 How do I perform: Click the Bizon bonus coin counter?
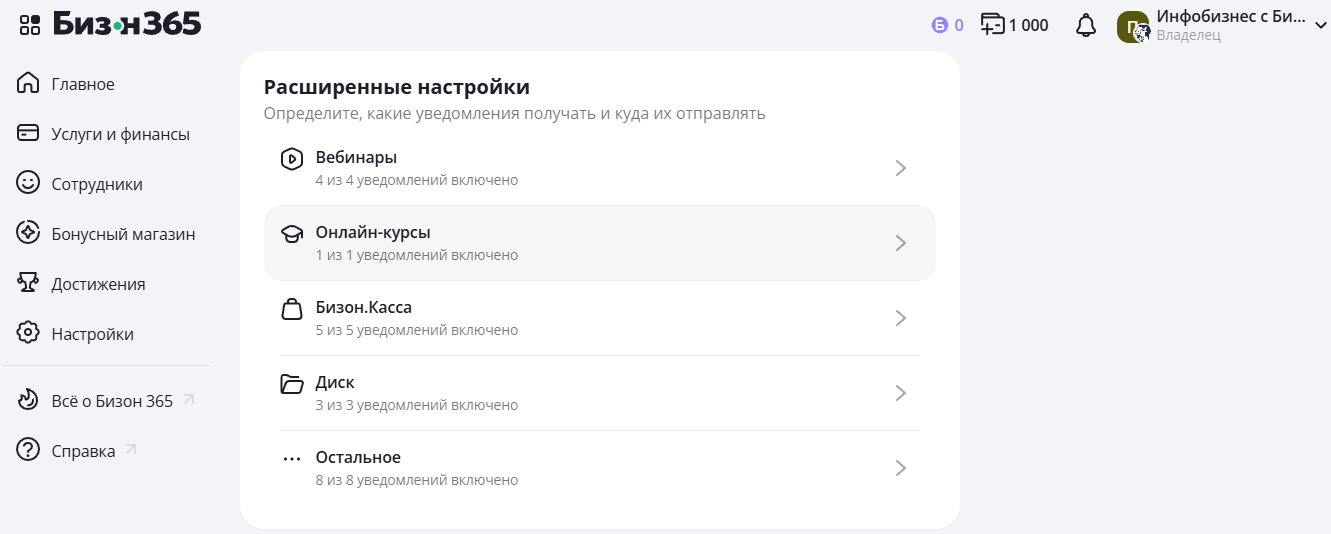coord(947,26)
